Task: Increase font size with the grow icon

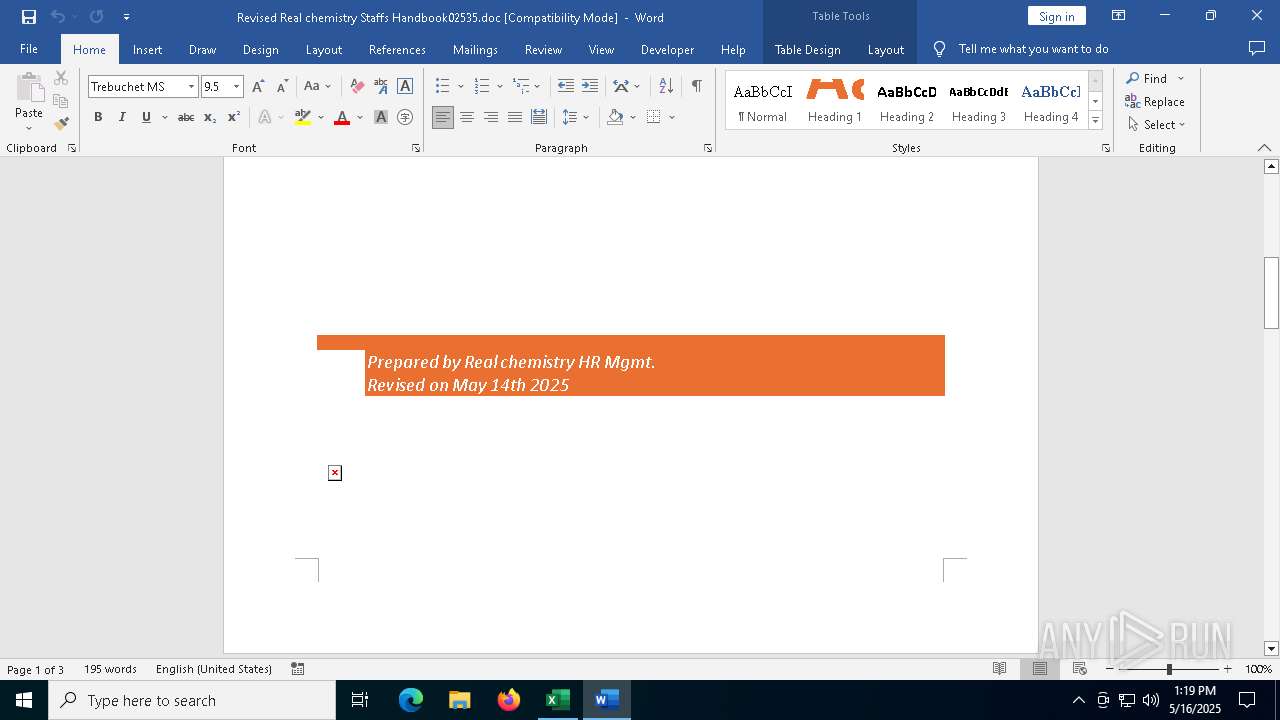Action: pos(258,86)
